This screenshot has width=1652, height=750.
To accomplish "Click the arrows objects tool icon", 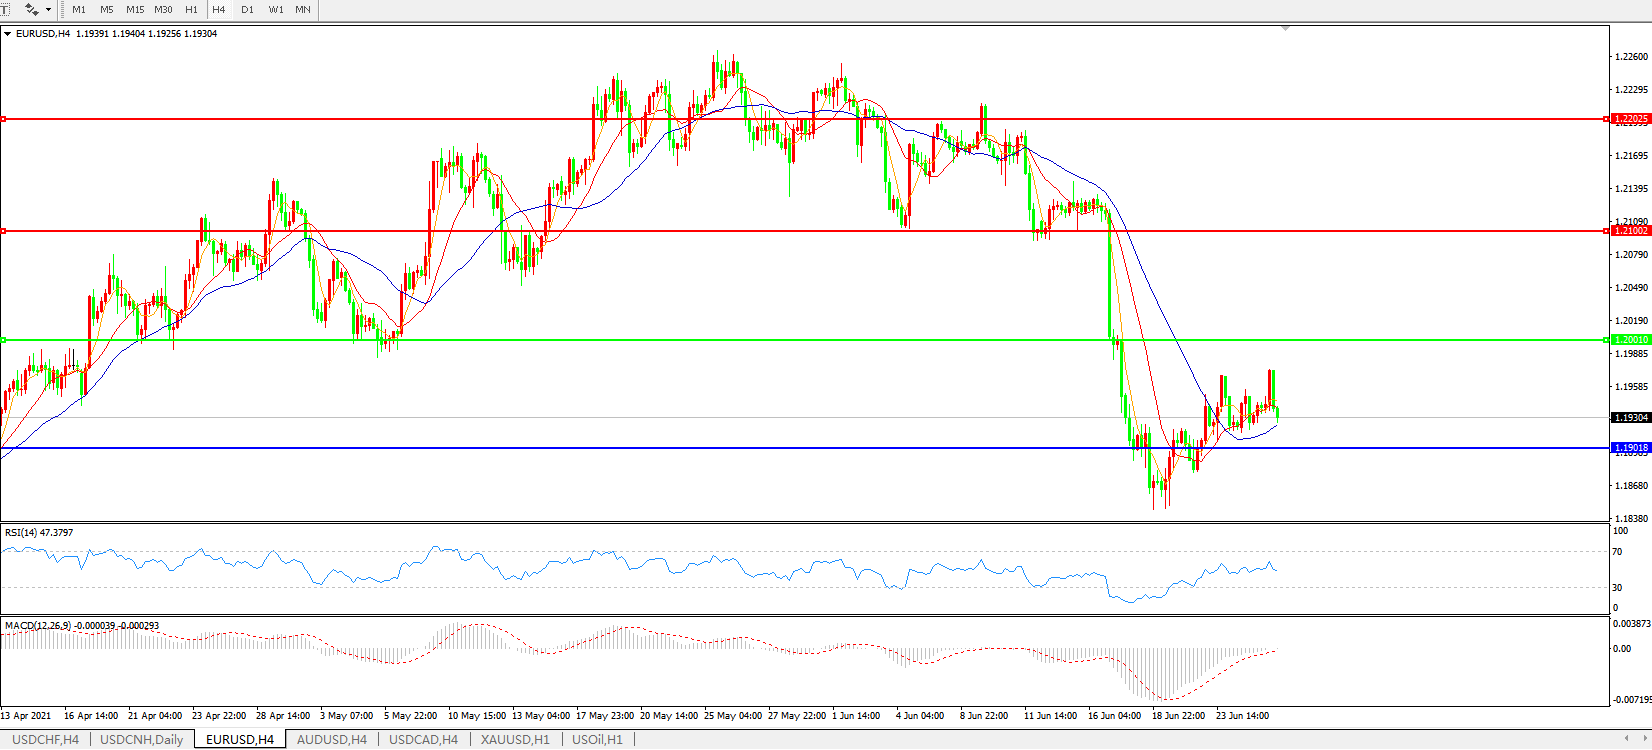I will click(x=31, y=9).
